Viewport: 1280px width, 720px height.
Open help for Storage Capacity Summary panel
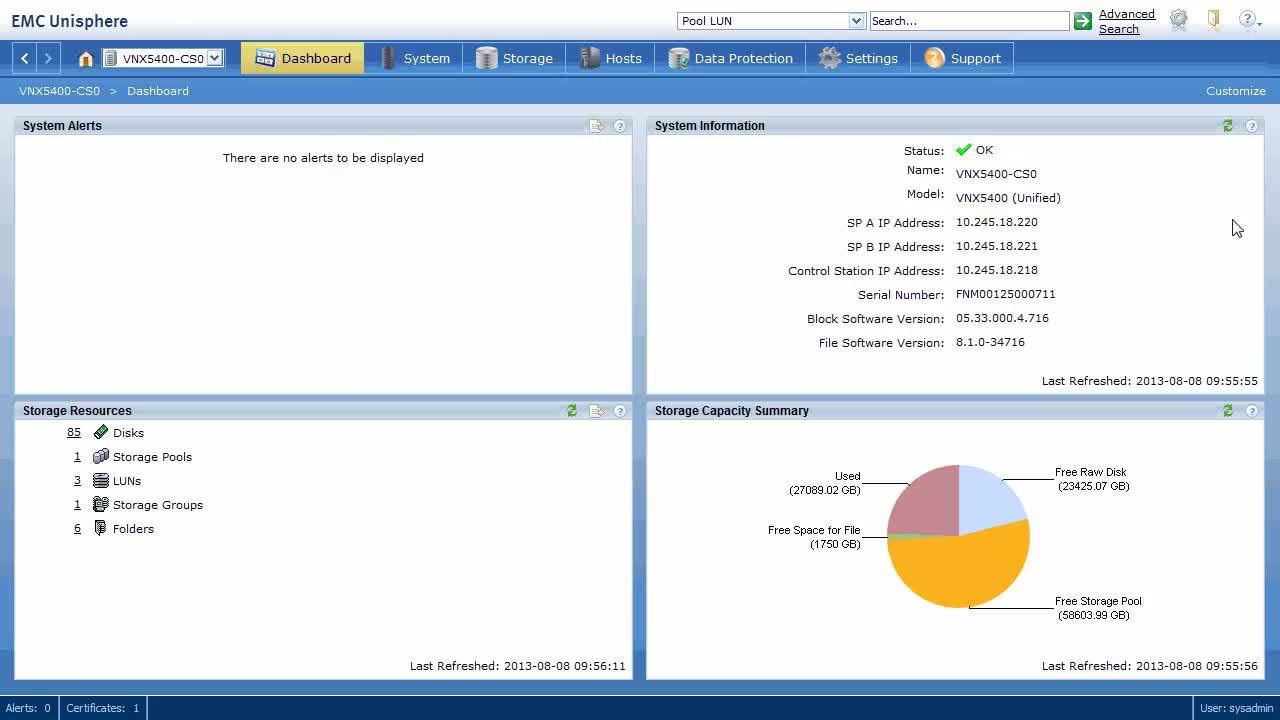1252,411
